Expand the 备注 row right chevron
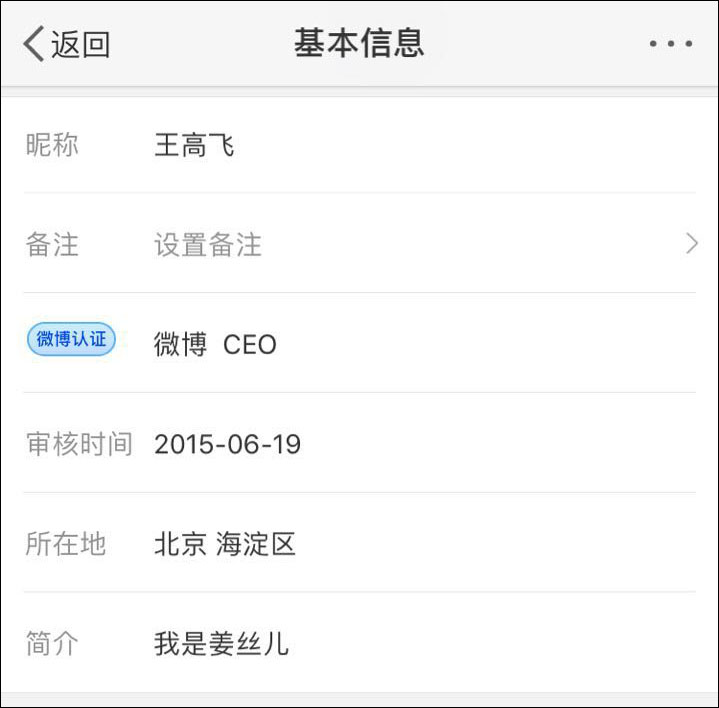Viewport: 719px width, 708px height. coord(691,244)
